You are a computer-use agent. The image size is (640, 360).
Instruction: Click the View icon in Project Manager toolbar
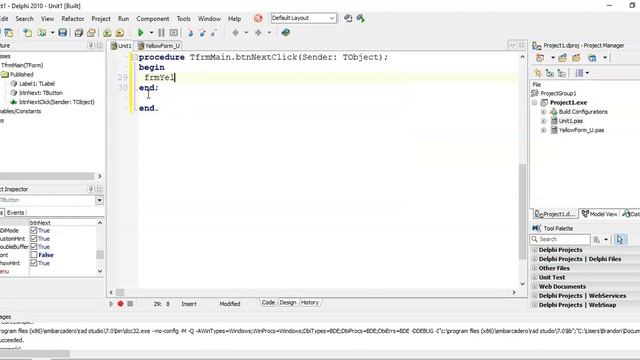click(592, 58)
